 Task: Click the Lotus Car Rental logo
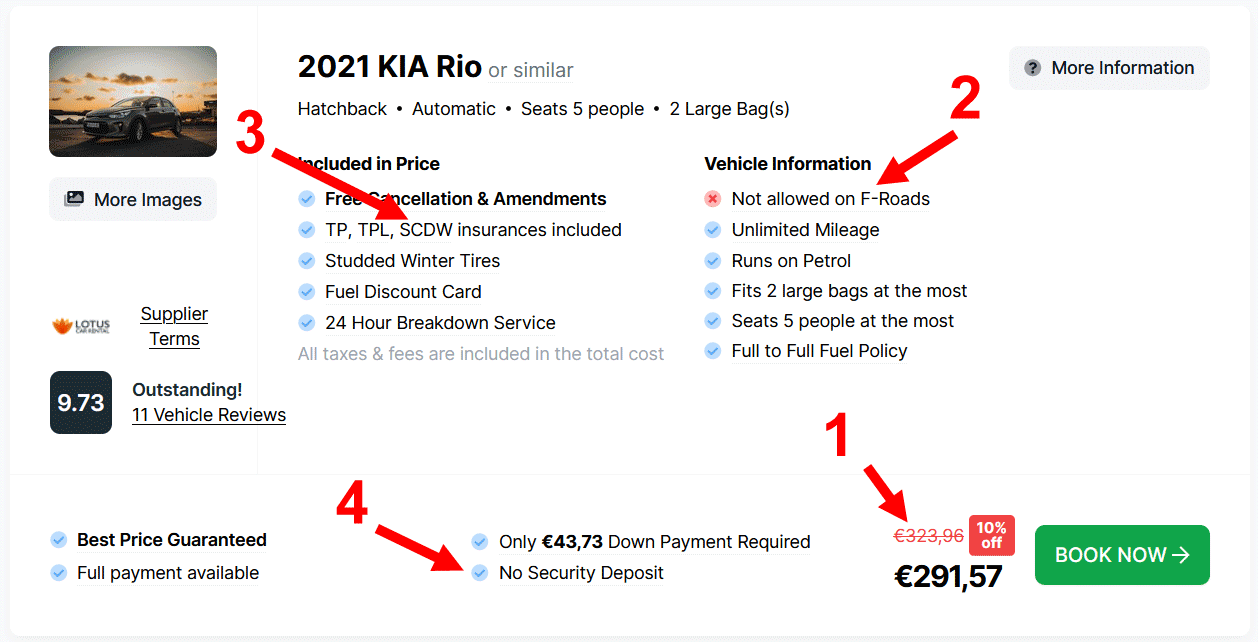tap(81, 326)
